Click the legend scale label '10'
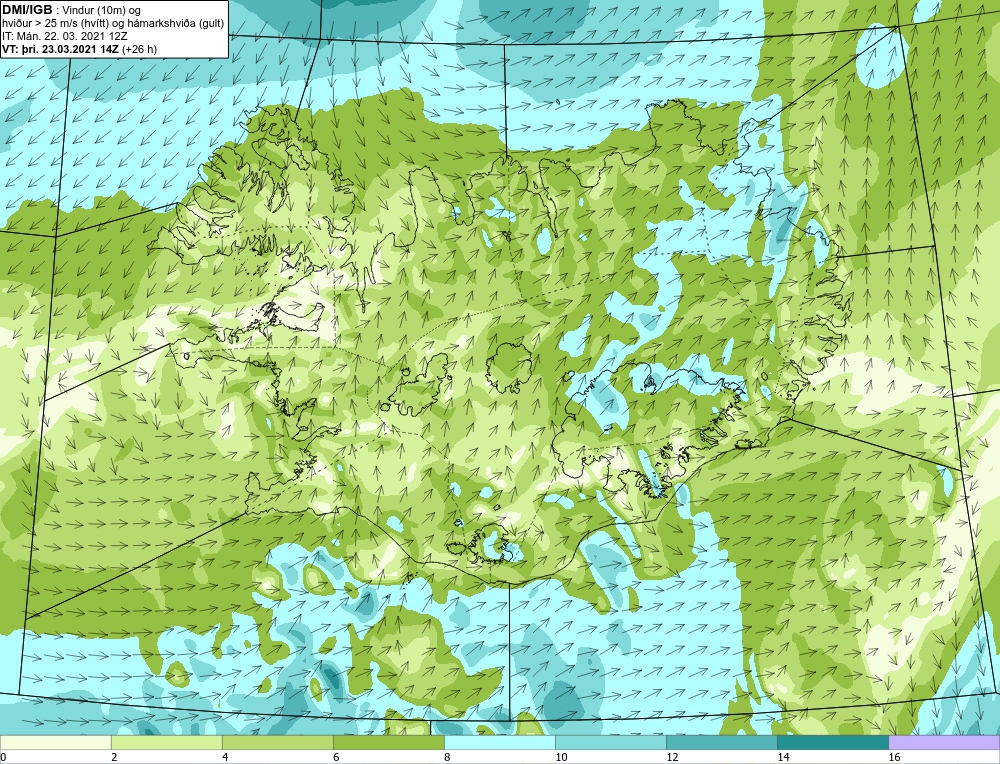 coord(561,757)
